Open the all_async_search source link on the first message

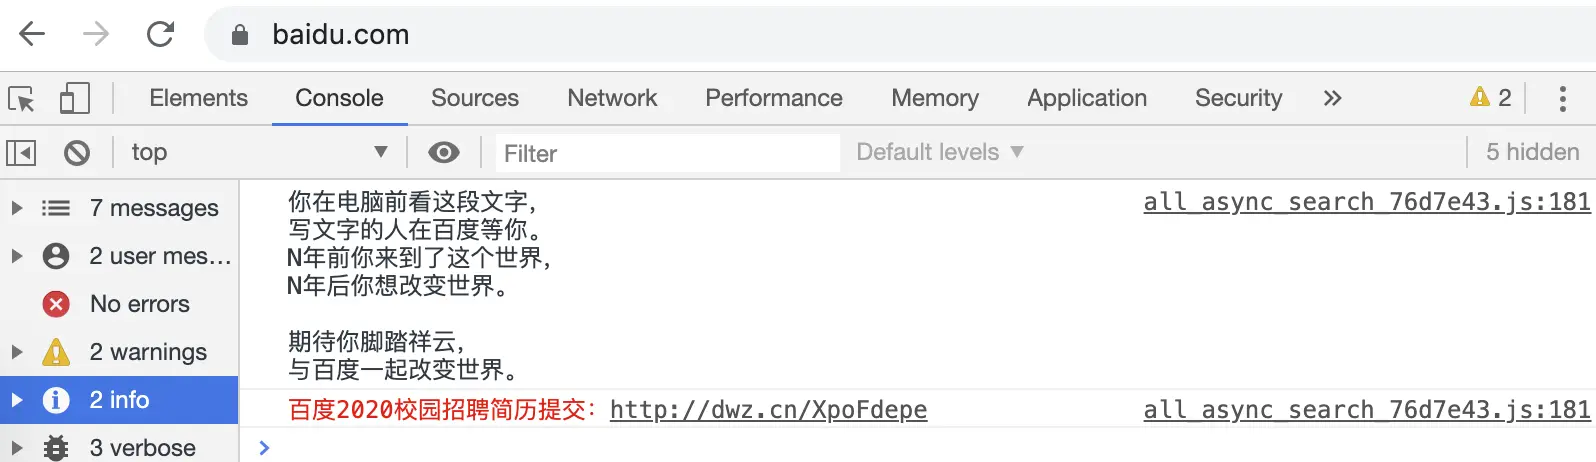pos(1366,202)
